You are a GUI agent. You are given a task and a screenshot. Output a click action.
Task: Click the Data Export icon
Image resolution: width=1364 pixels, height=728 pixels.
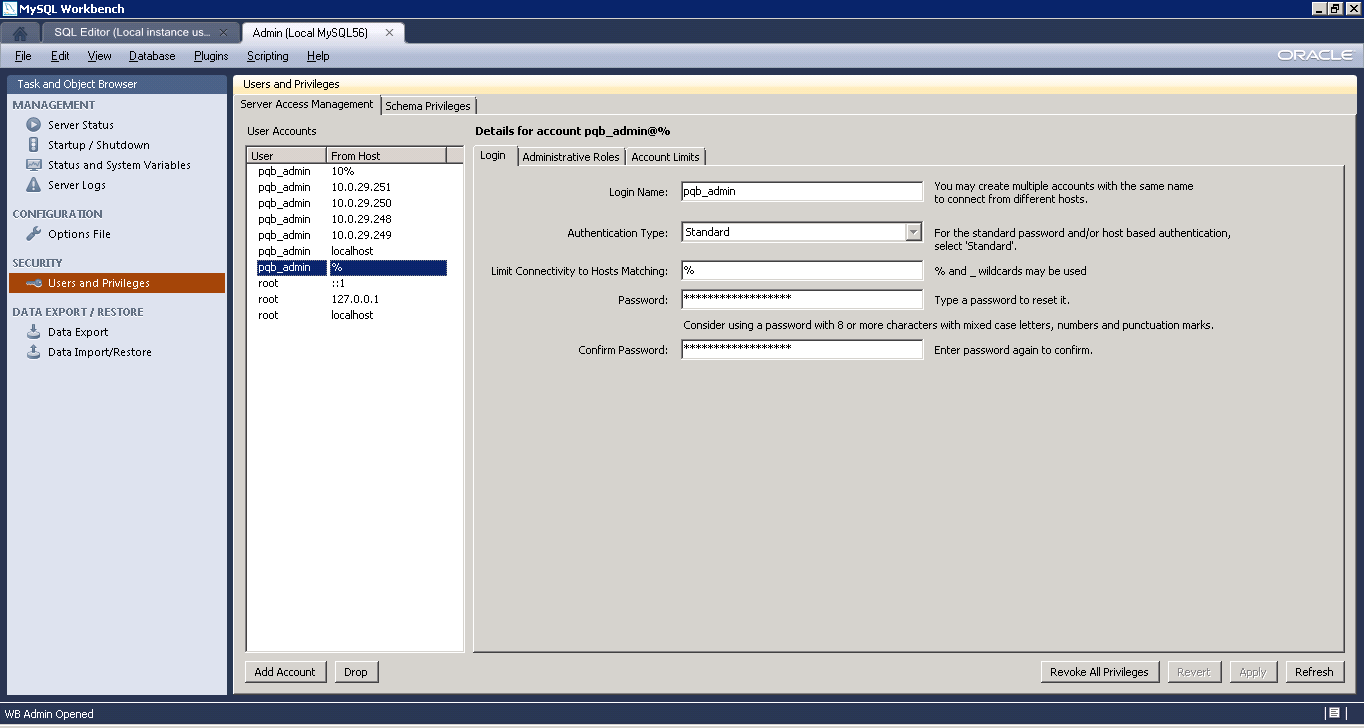click(x=34, y=332)
